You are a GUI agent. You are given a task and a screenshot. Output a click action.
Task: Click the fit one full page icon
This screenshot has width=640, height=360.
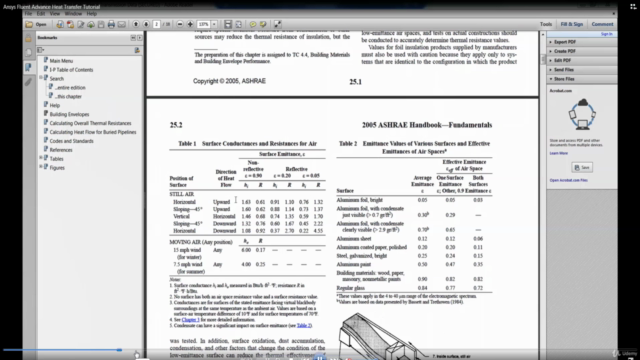(238, 24)
